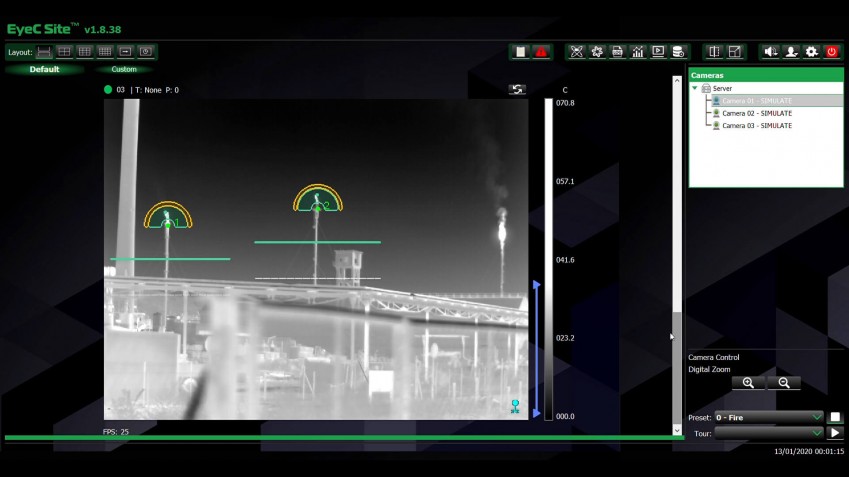Open the settings gear icon
Viewport: 849px width, 477px height.
(x=811, y=52)
